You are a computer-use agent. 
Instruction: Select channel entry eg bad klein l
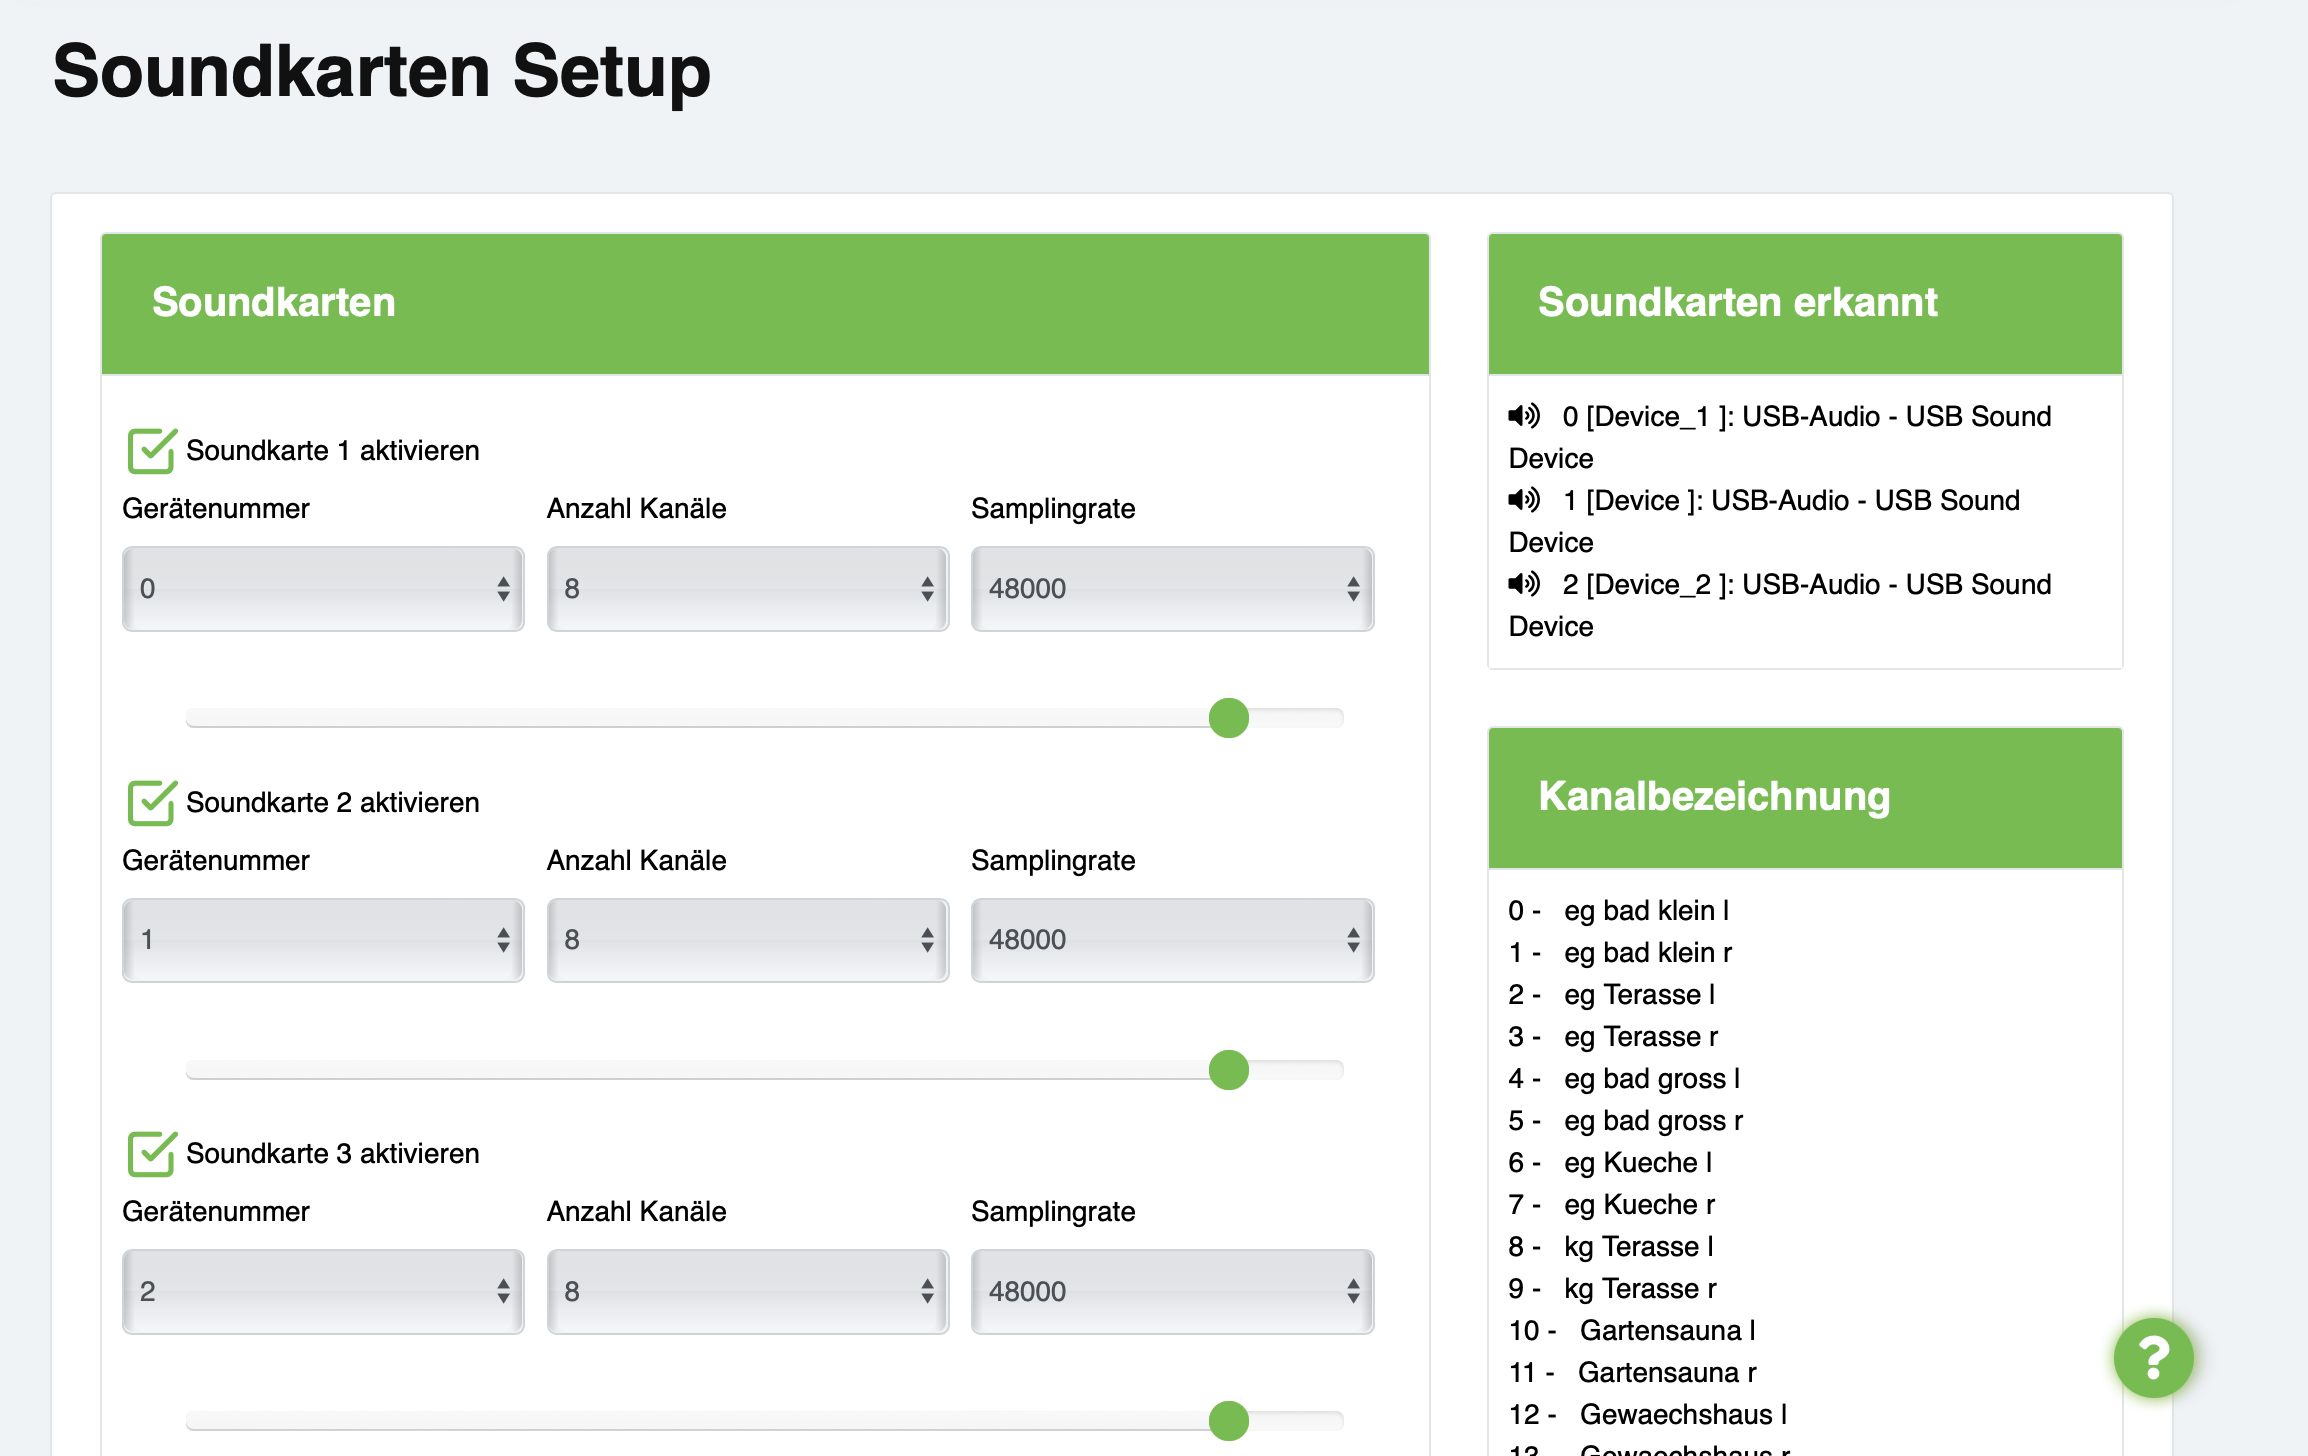1645,911
